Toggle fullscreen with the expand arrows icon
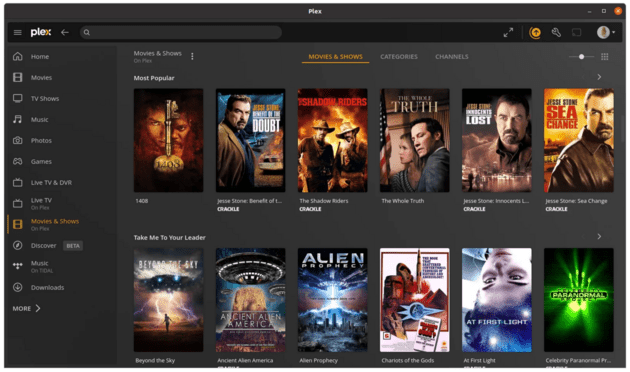This screenshot has height=372, width=630. point(508,33)
